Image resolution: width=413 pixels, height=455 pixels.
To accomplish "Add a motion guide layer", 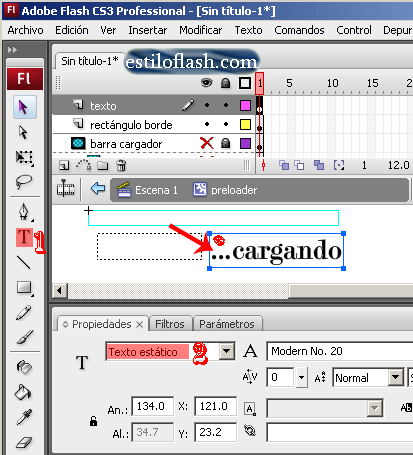I will 84,165.
